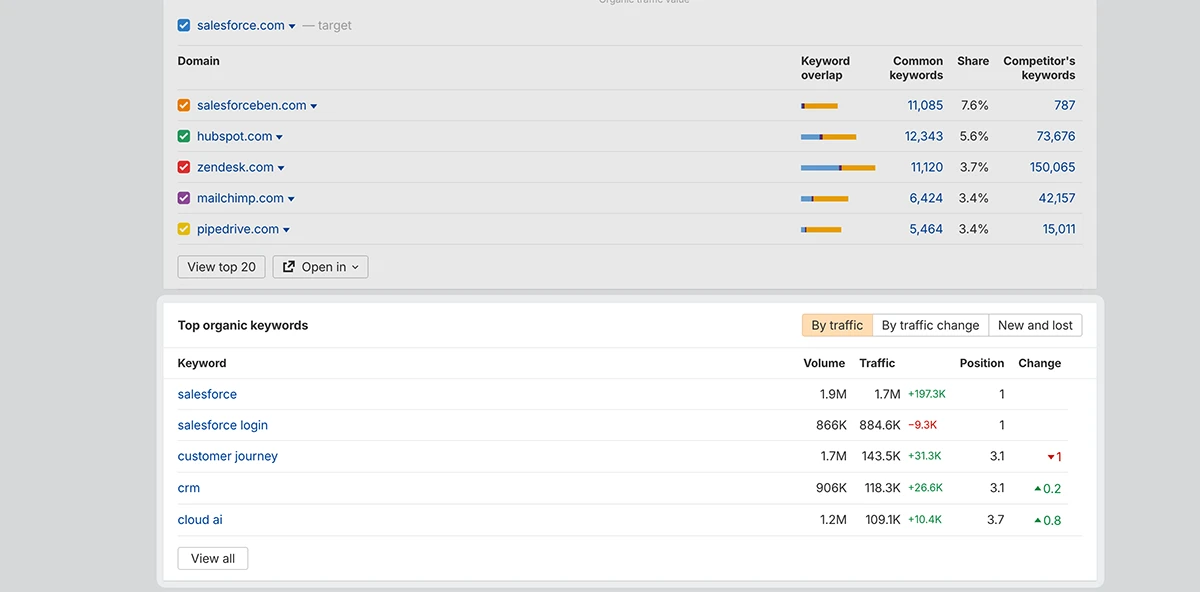Open the salesforce keyword link

(207, 394)
